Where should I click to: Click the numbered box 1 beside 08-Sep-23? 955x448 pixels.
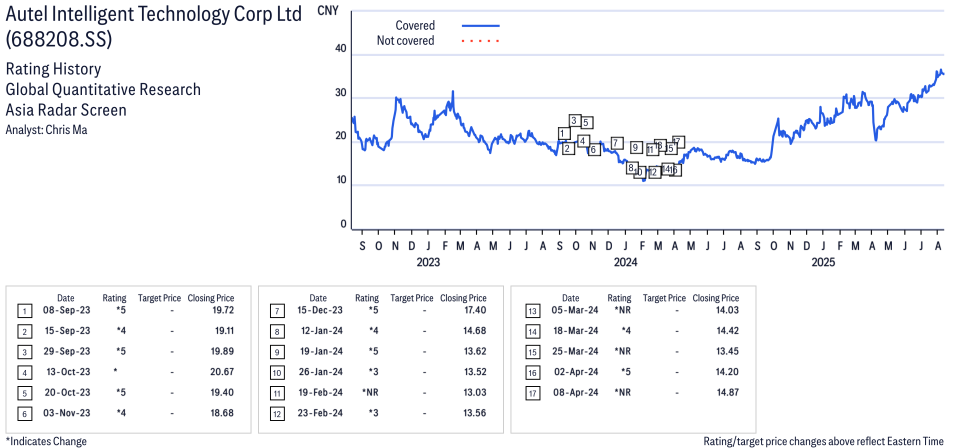pos(23,312)
